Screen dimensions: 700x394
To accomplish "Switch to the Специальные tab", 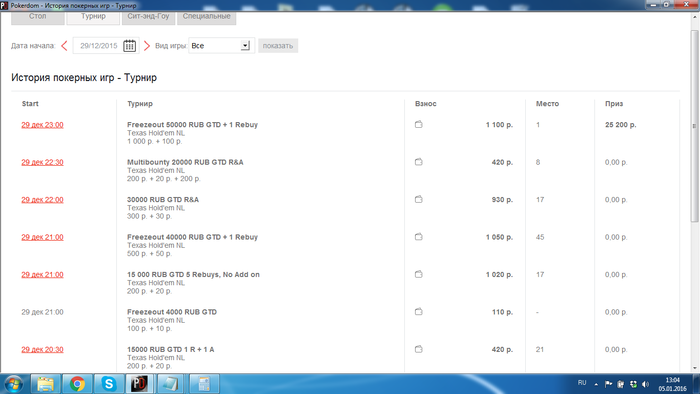I will [206, 17].
